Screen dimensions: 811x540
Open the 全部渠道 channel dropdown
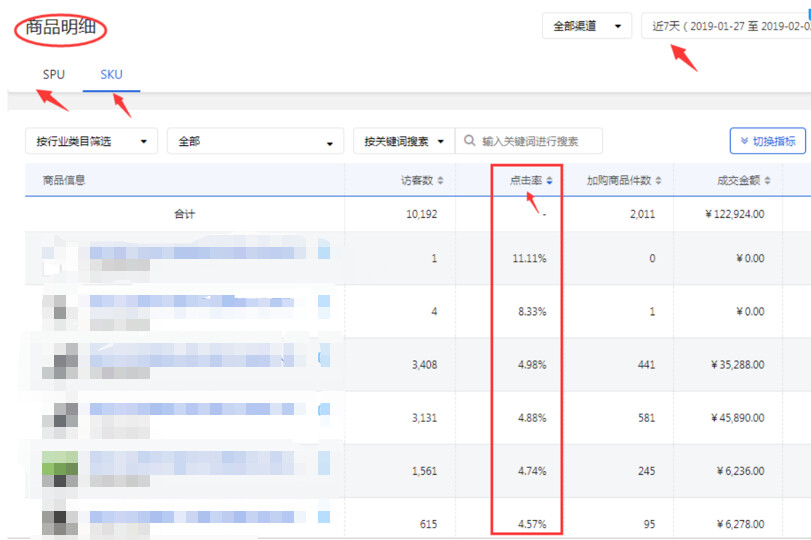(x=587, y=26)
